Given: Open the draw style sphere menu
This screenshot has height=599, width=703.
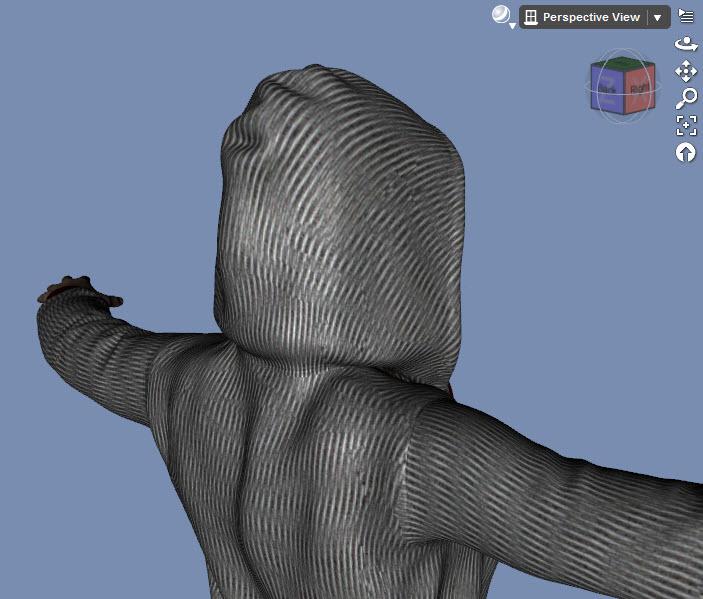Looking at the screenshot, I should [503, 16].
